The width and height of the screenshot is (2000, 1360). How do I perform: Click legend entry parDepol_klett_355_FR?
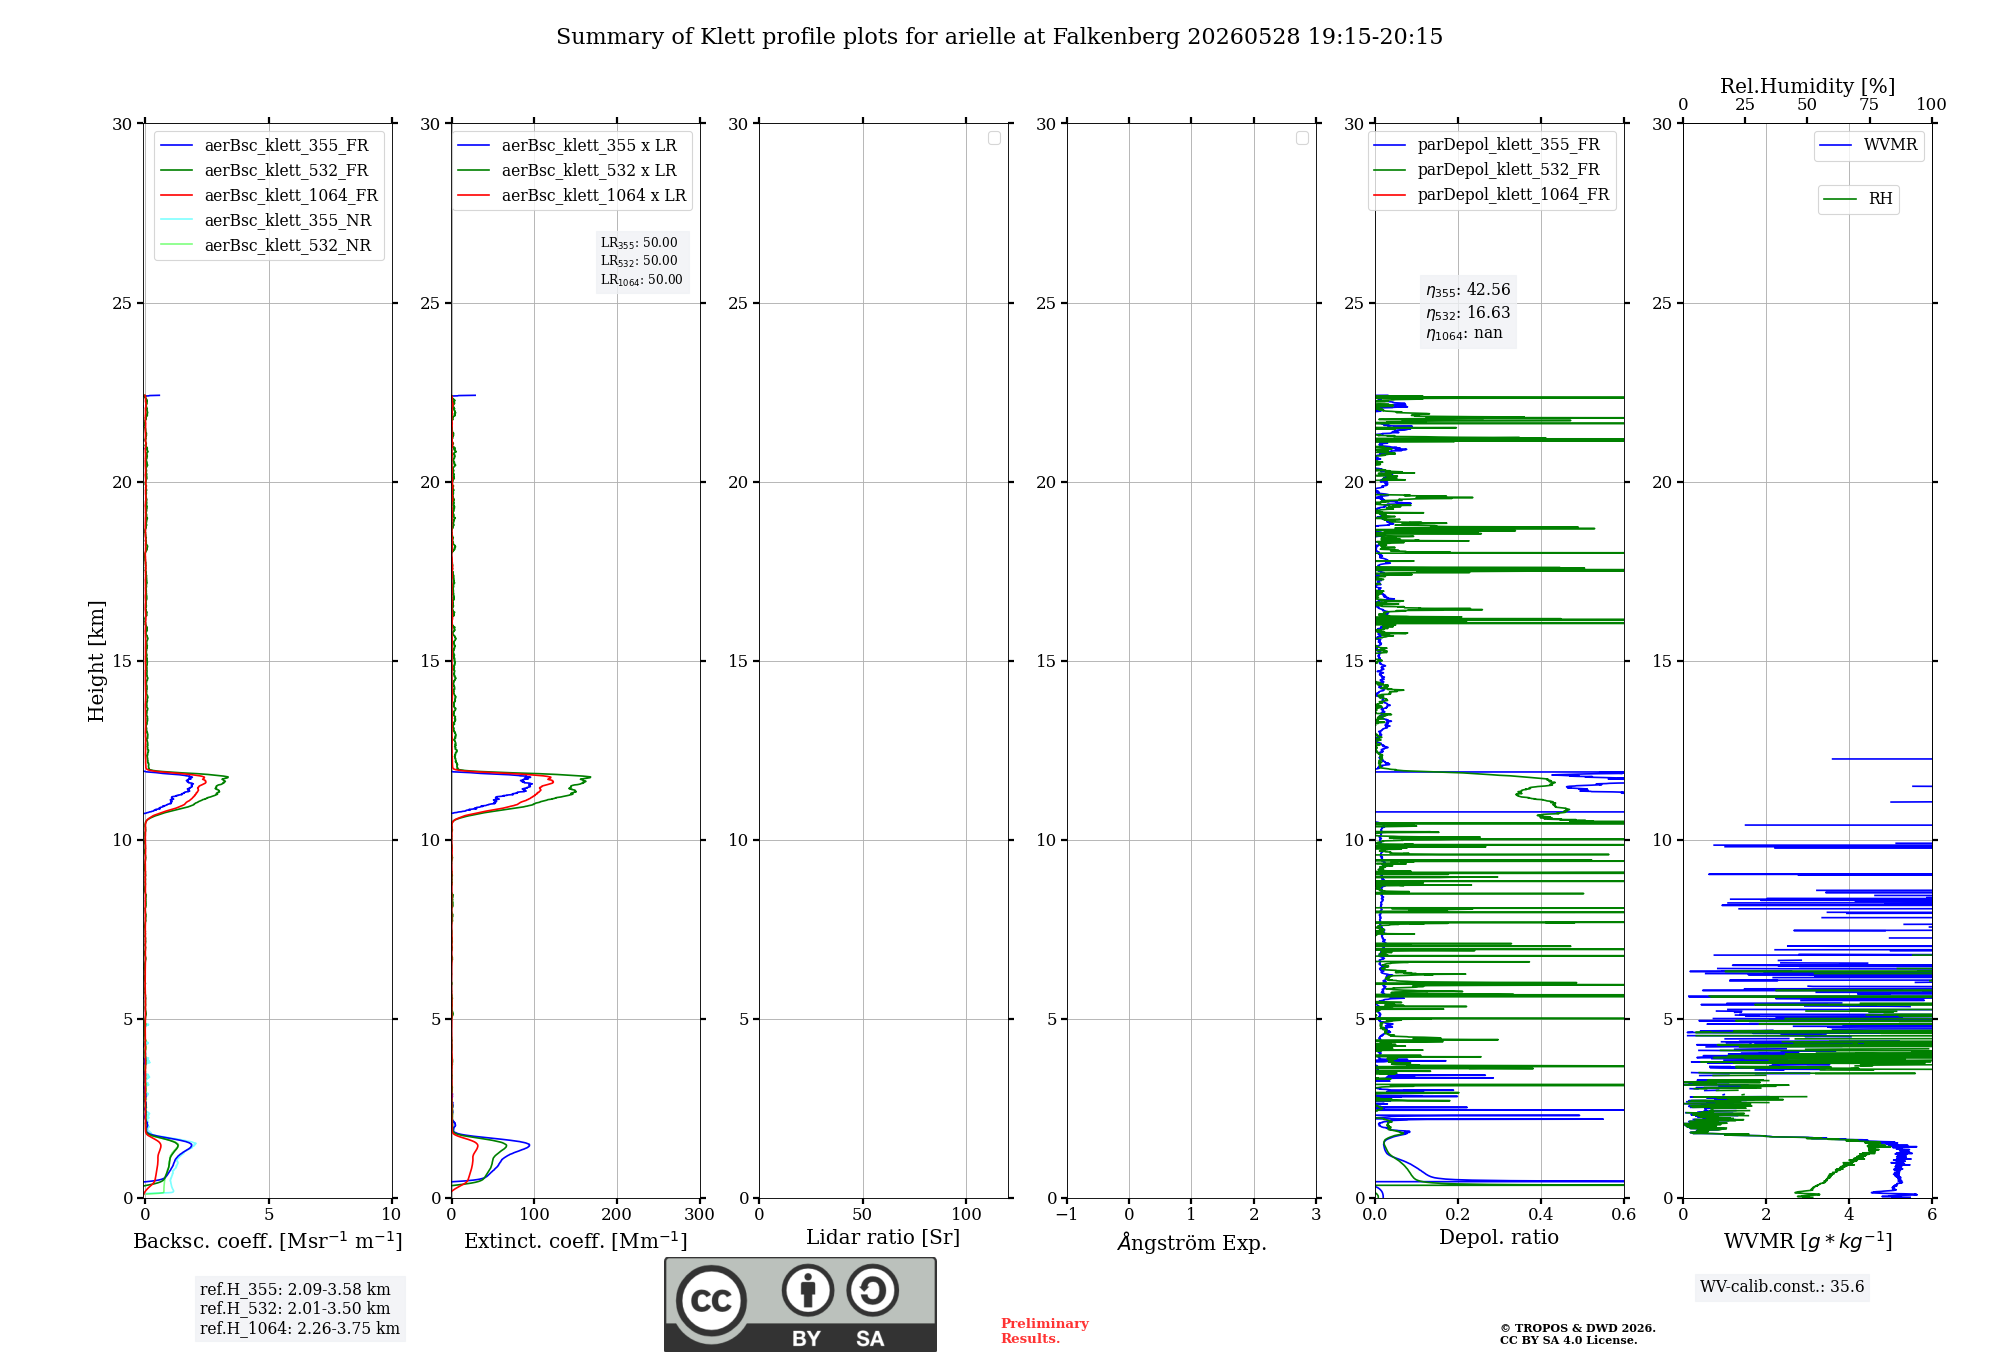pyautogui.click(x=1487, y=145)
